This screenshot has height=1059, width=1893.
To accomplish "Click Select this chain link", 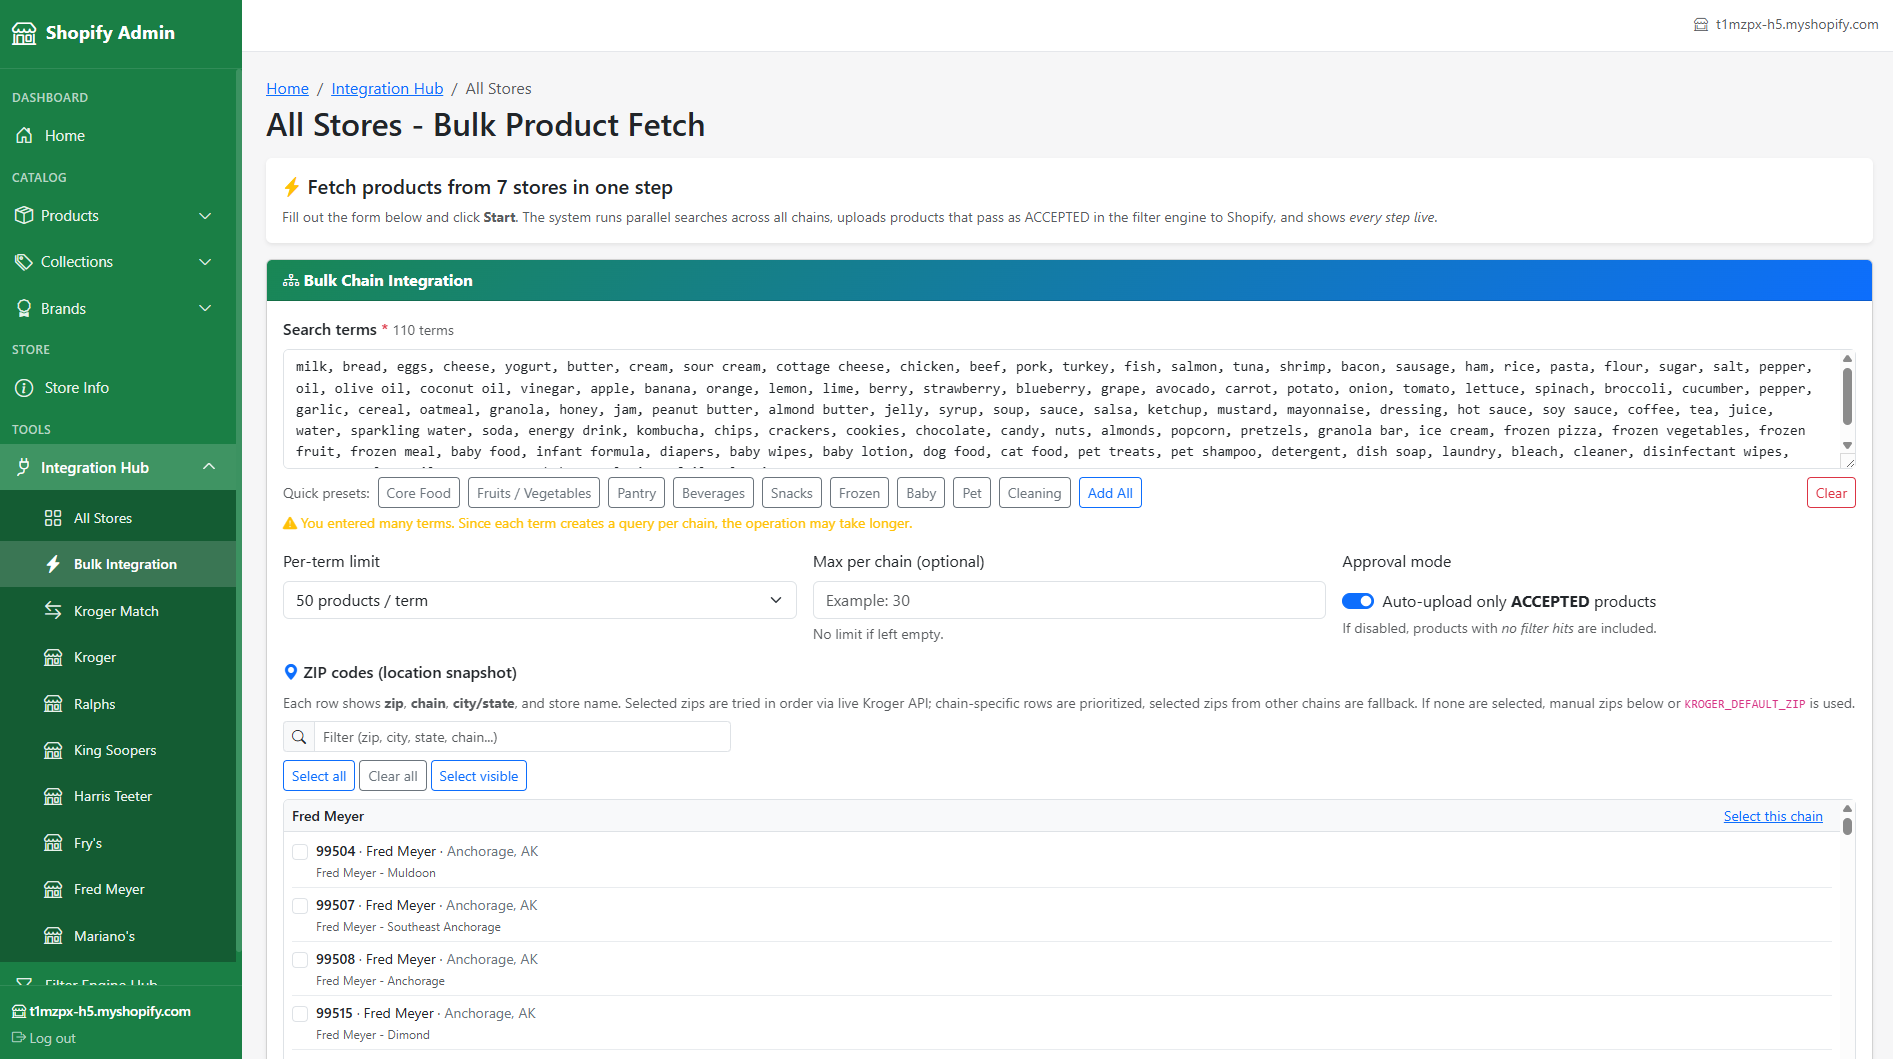I will 1773,817.
